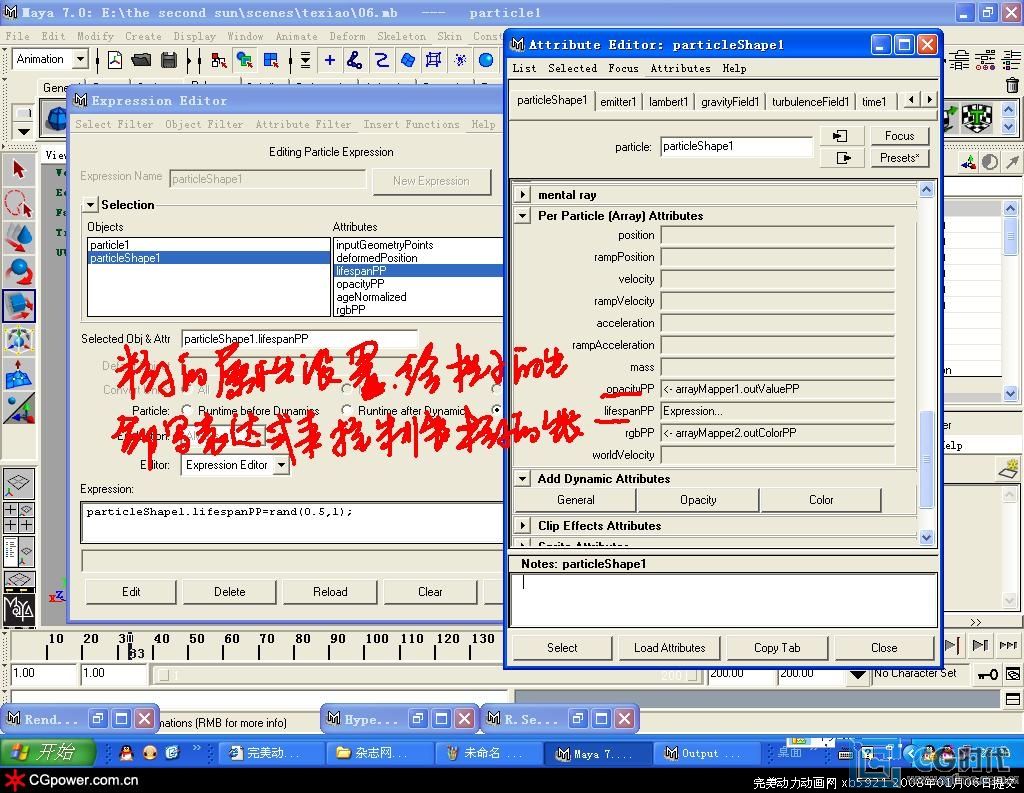The width and height of the screenshot is (1024, 793).
Task: Expand the Clip Effects Attributes section
Action: [x=523, y=526]
